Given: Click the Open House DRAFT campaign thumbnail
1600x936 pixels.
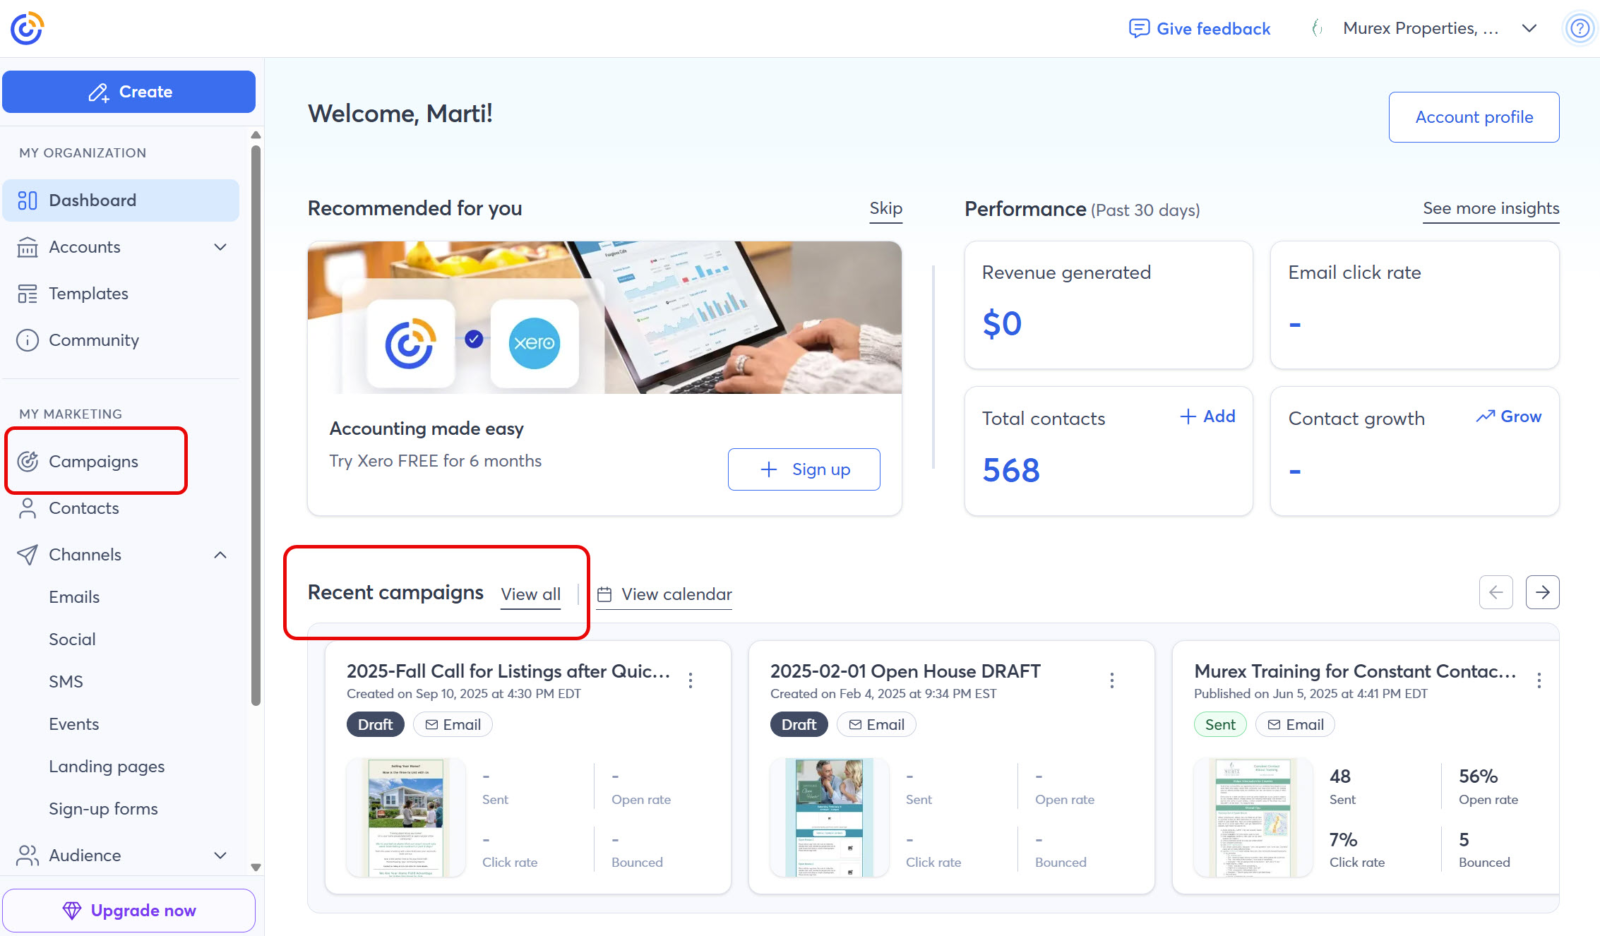Looking at the screenshot, I should point(829,818).
